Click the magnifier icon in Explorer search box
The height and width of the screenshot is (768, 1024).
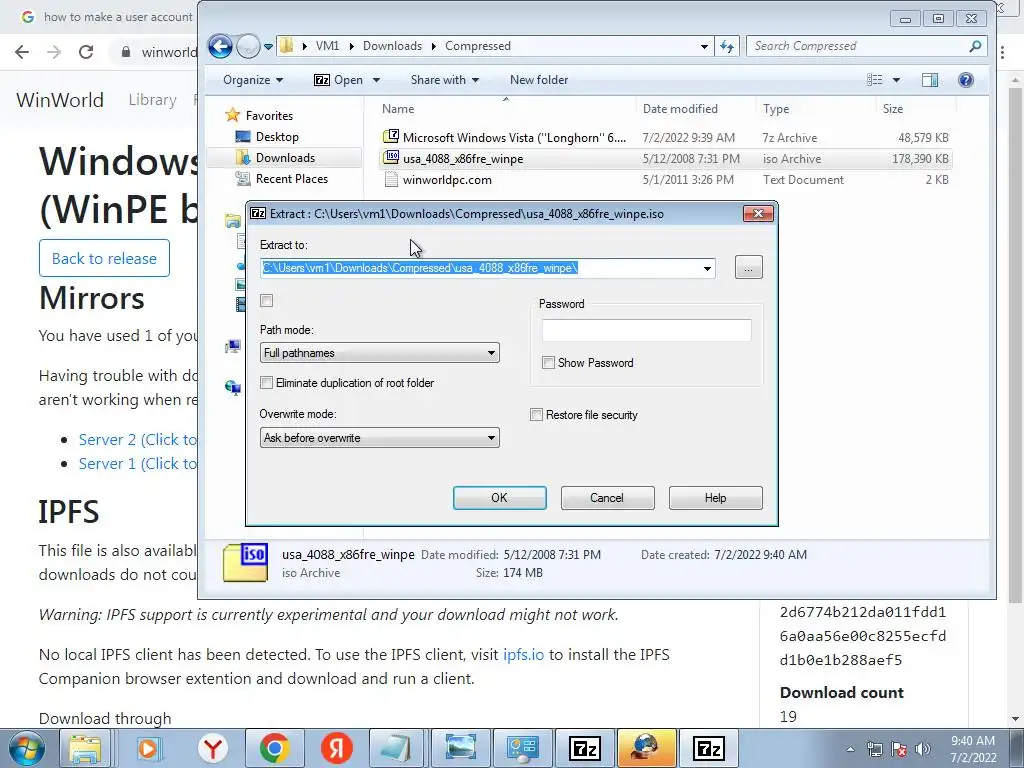pos(975,46)
